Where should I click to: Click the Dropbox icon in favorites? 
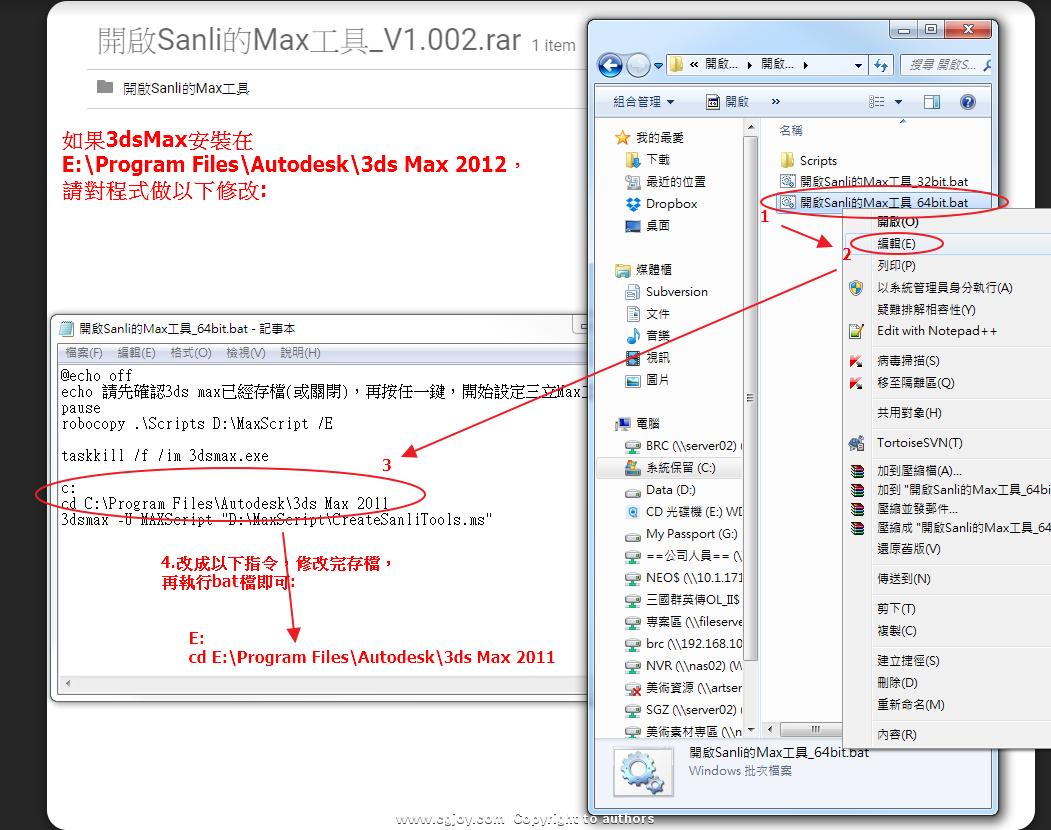click(x=633, y=204)
